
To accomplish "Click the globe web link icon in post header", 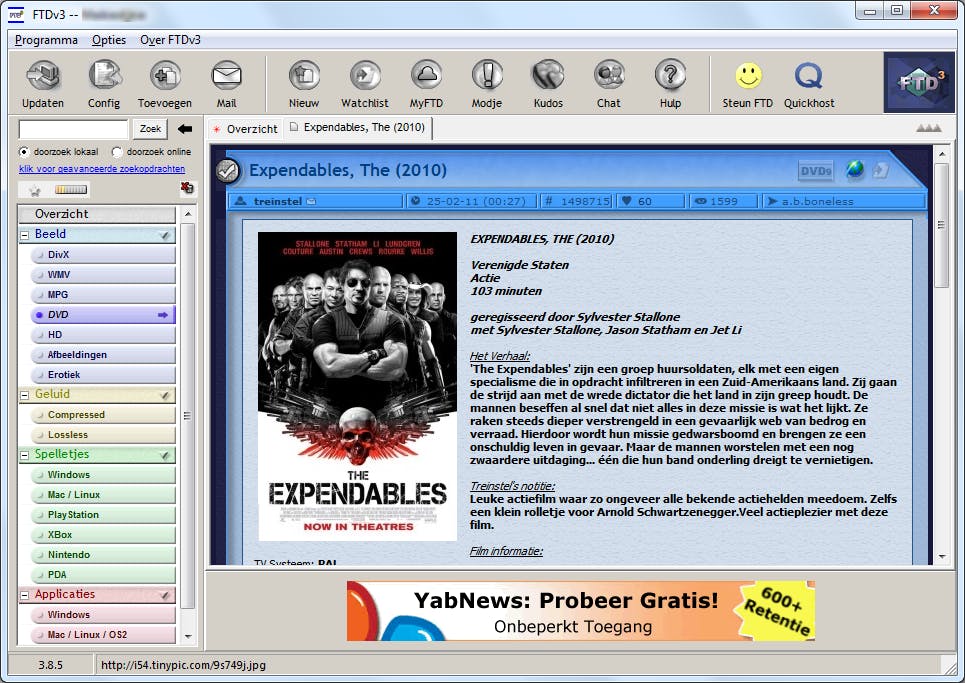I will pyautogui.click(x=855, y=169).
